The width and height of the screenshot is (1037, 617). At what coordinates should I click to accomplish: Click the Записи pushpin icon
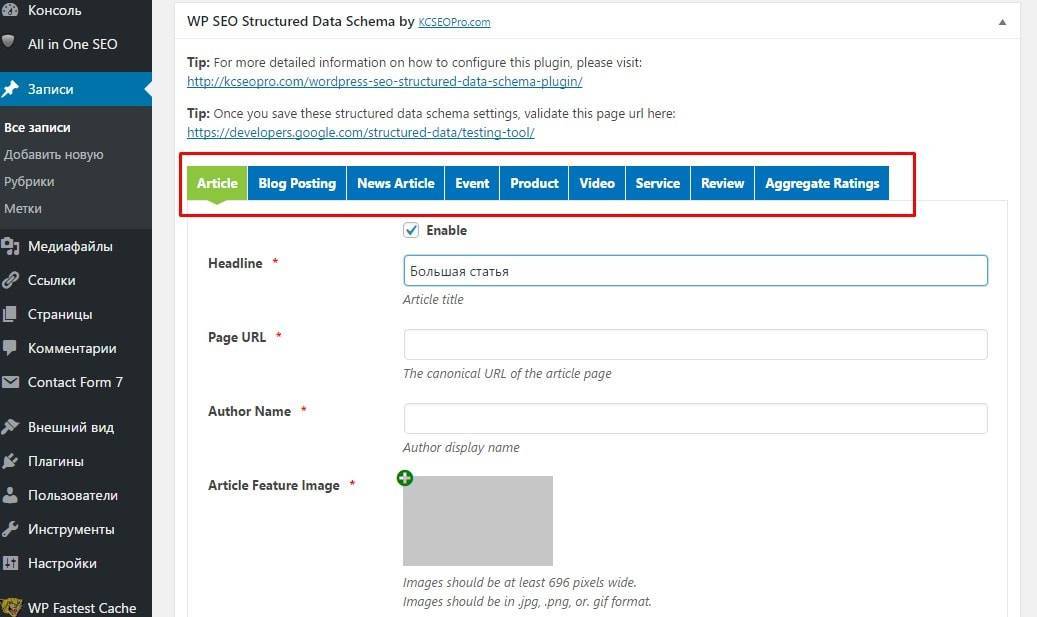pyautogui.click(x=10, y=89)
